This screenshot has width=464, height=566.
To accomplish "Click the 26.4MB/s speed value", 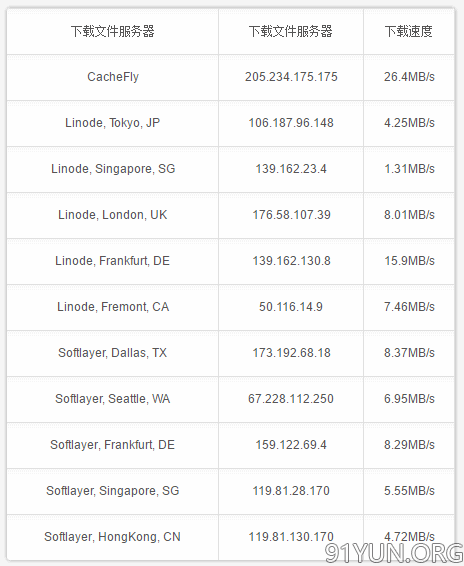I will (x=409, y=77).
